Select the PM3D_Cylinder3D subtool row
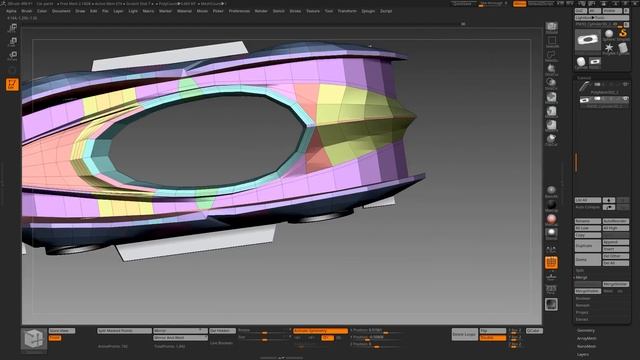 pos(603,102)
